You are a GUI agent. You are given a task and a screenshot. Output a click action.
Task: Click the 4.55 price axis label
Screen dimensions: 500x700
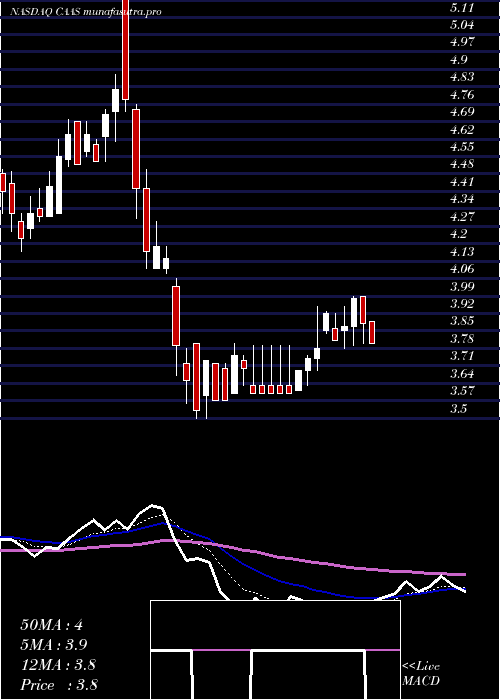[462, 147]
